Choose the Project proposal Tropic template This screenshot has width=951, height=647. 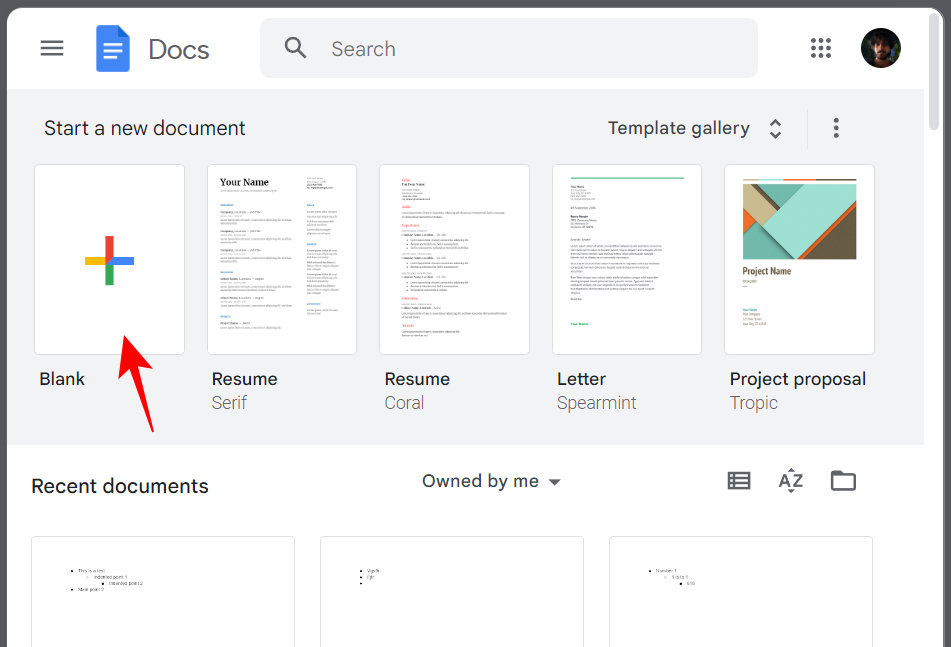click(799, 260)
